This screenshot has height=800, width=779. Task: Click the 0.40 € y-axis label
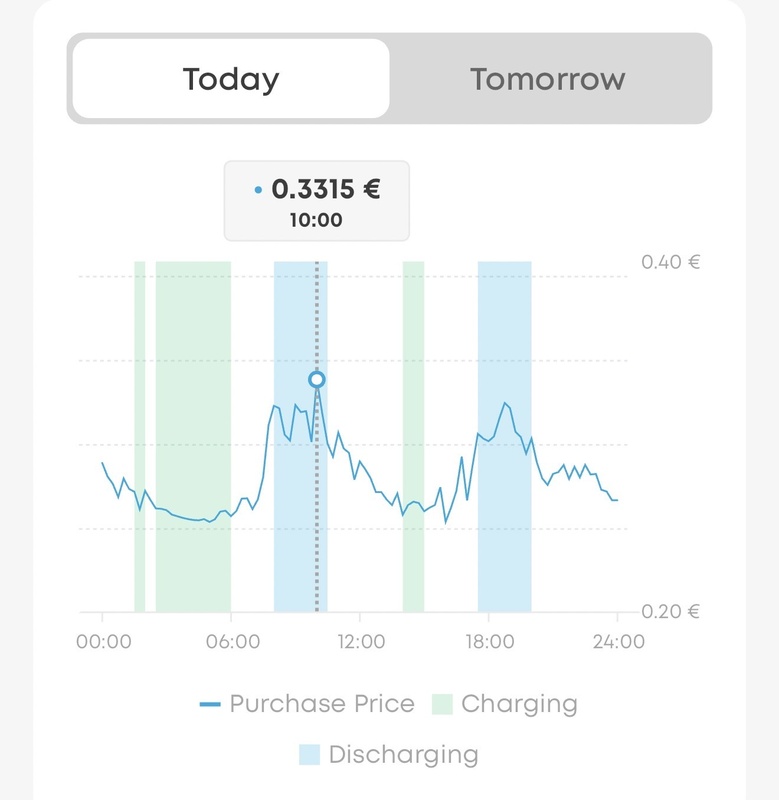pyautogui.click(x=669, y=263)
